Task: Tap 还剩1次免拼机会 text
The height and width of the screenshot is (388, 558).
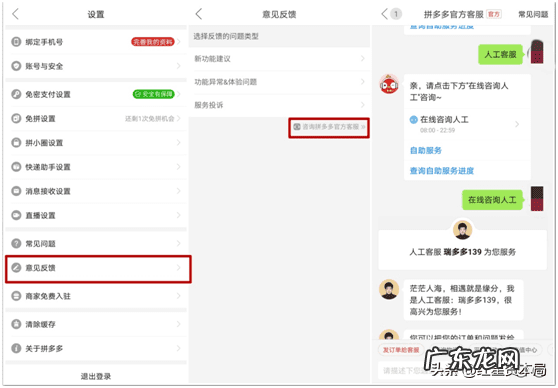Action: (x=149, y=119)
